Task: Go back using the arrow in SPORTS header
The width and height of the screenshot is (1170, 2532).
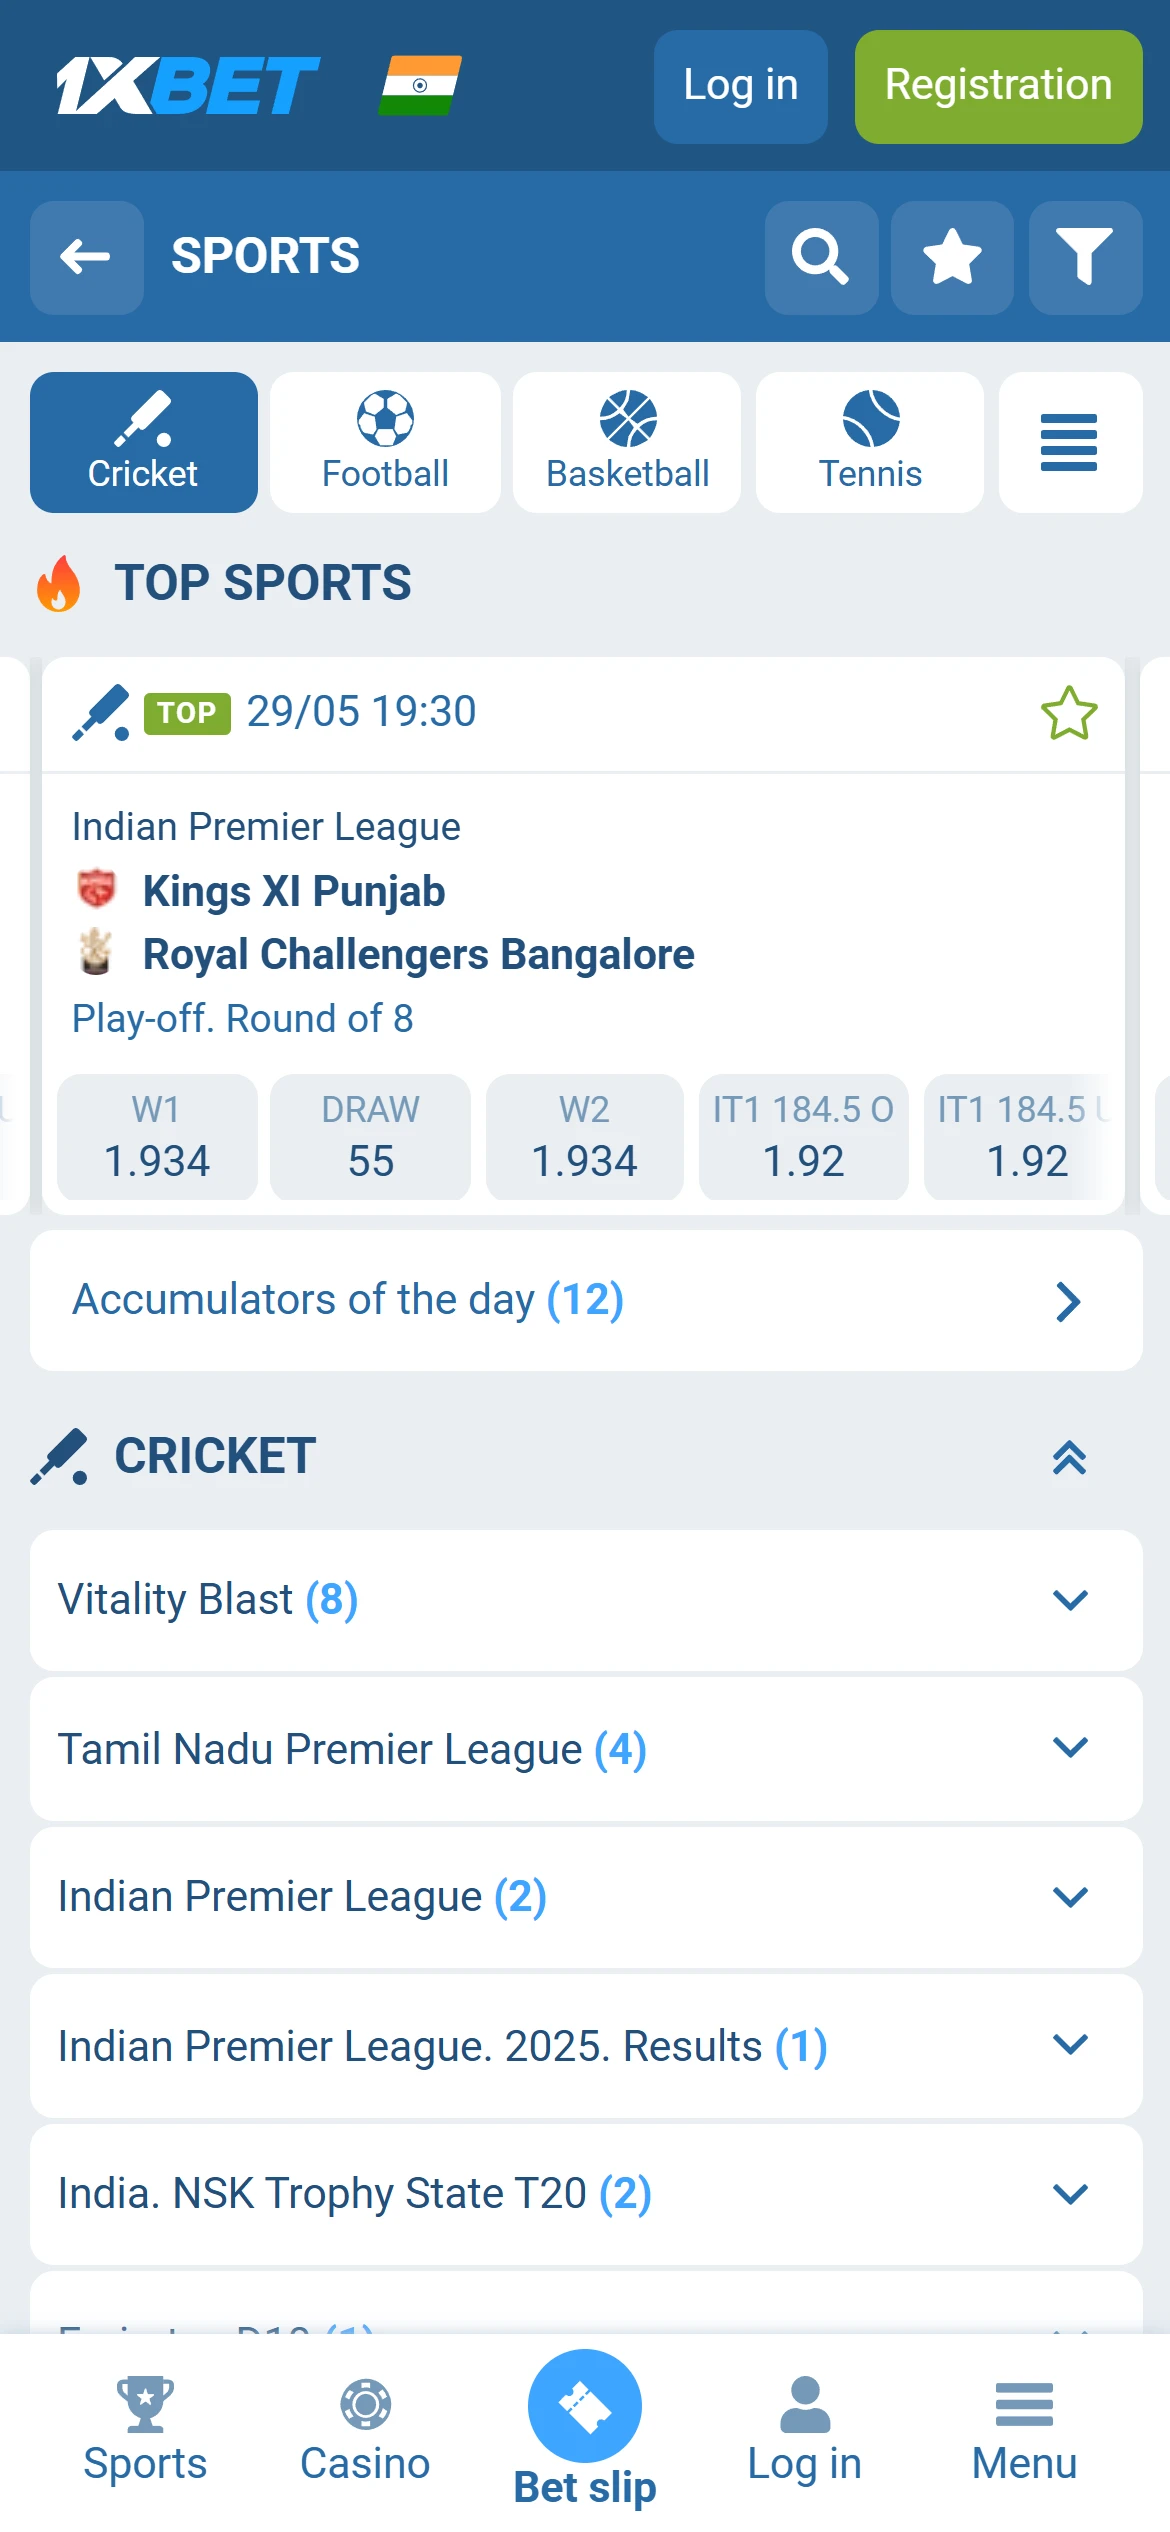Action: 86,258
